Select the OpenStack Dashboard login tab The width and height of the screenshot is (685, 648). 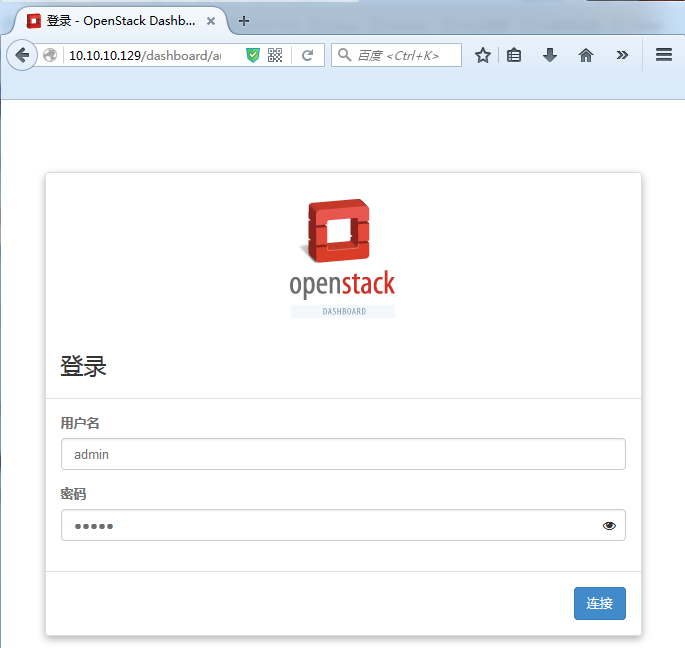[120, 21]
